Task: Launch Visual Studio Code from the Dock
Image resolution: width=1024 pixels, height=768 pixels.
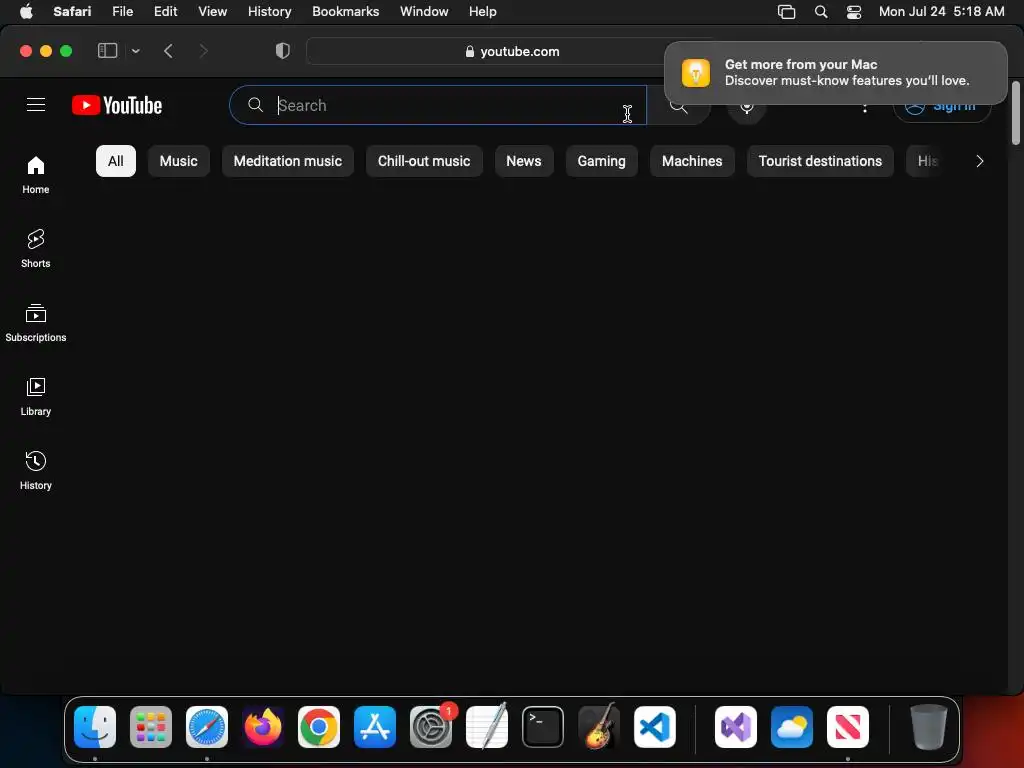Action: pyautogui.click(x=654, y=726)
